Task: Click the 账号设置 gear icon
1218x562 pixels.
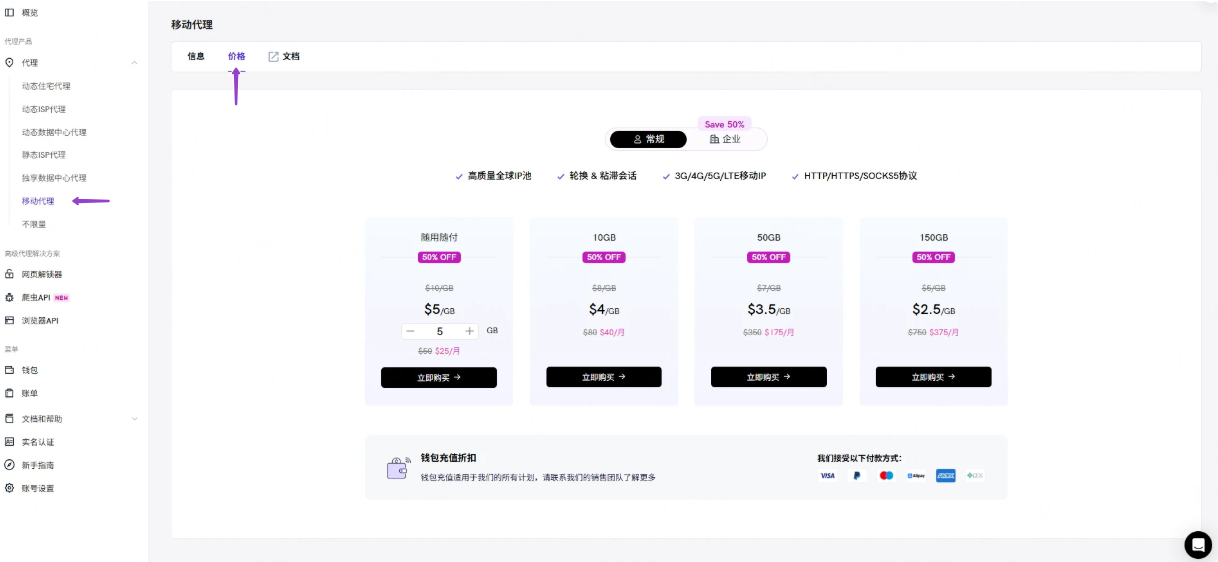Action: point(10,488)
